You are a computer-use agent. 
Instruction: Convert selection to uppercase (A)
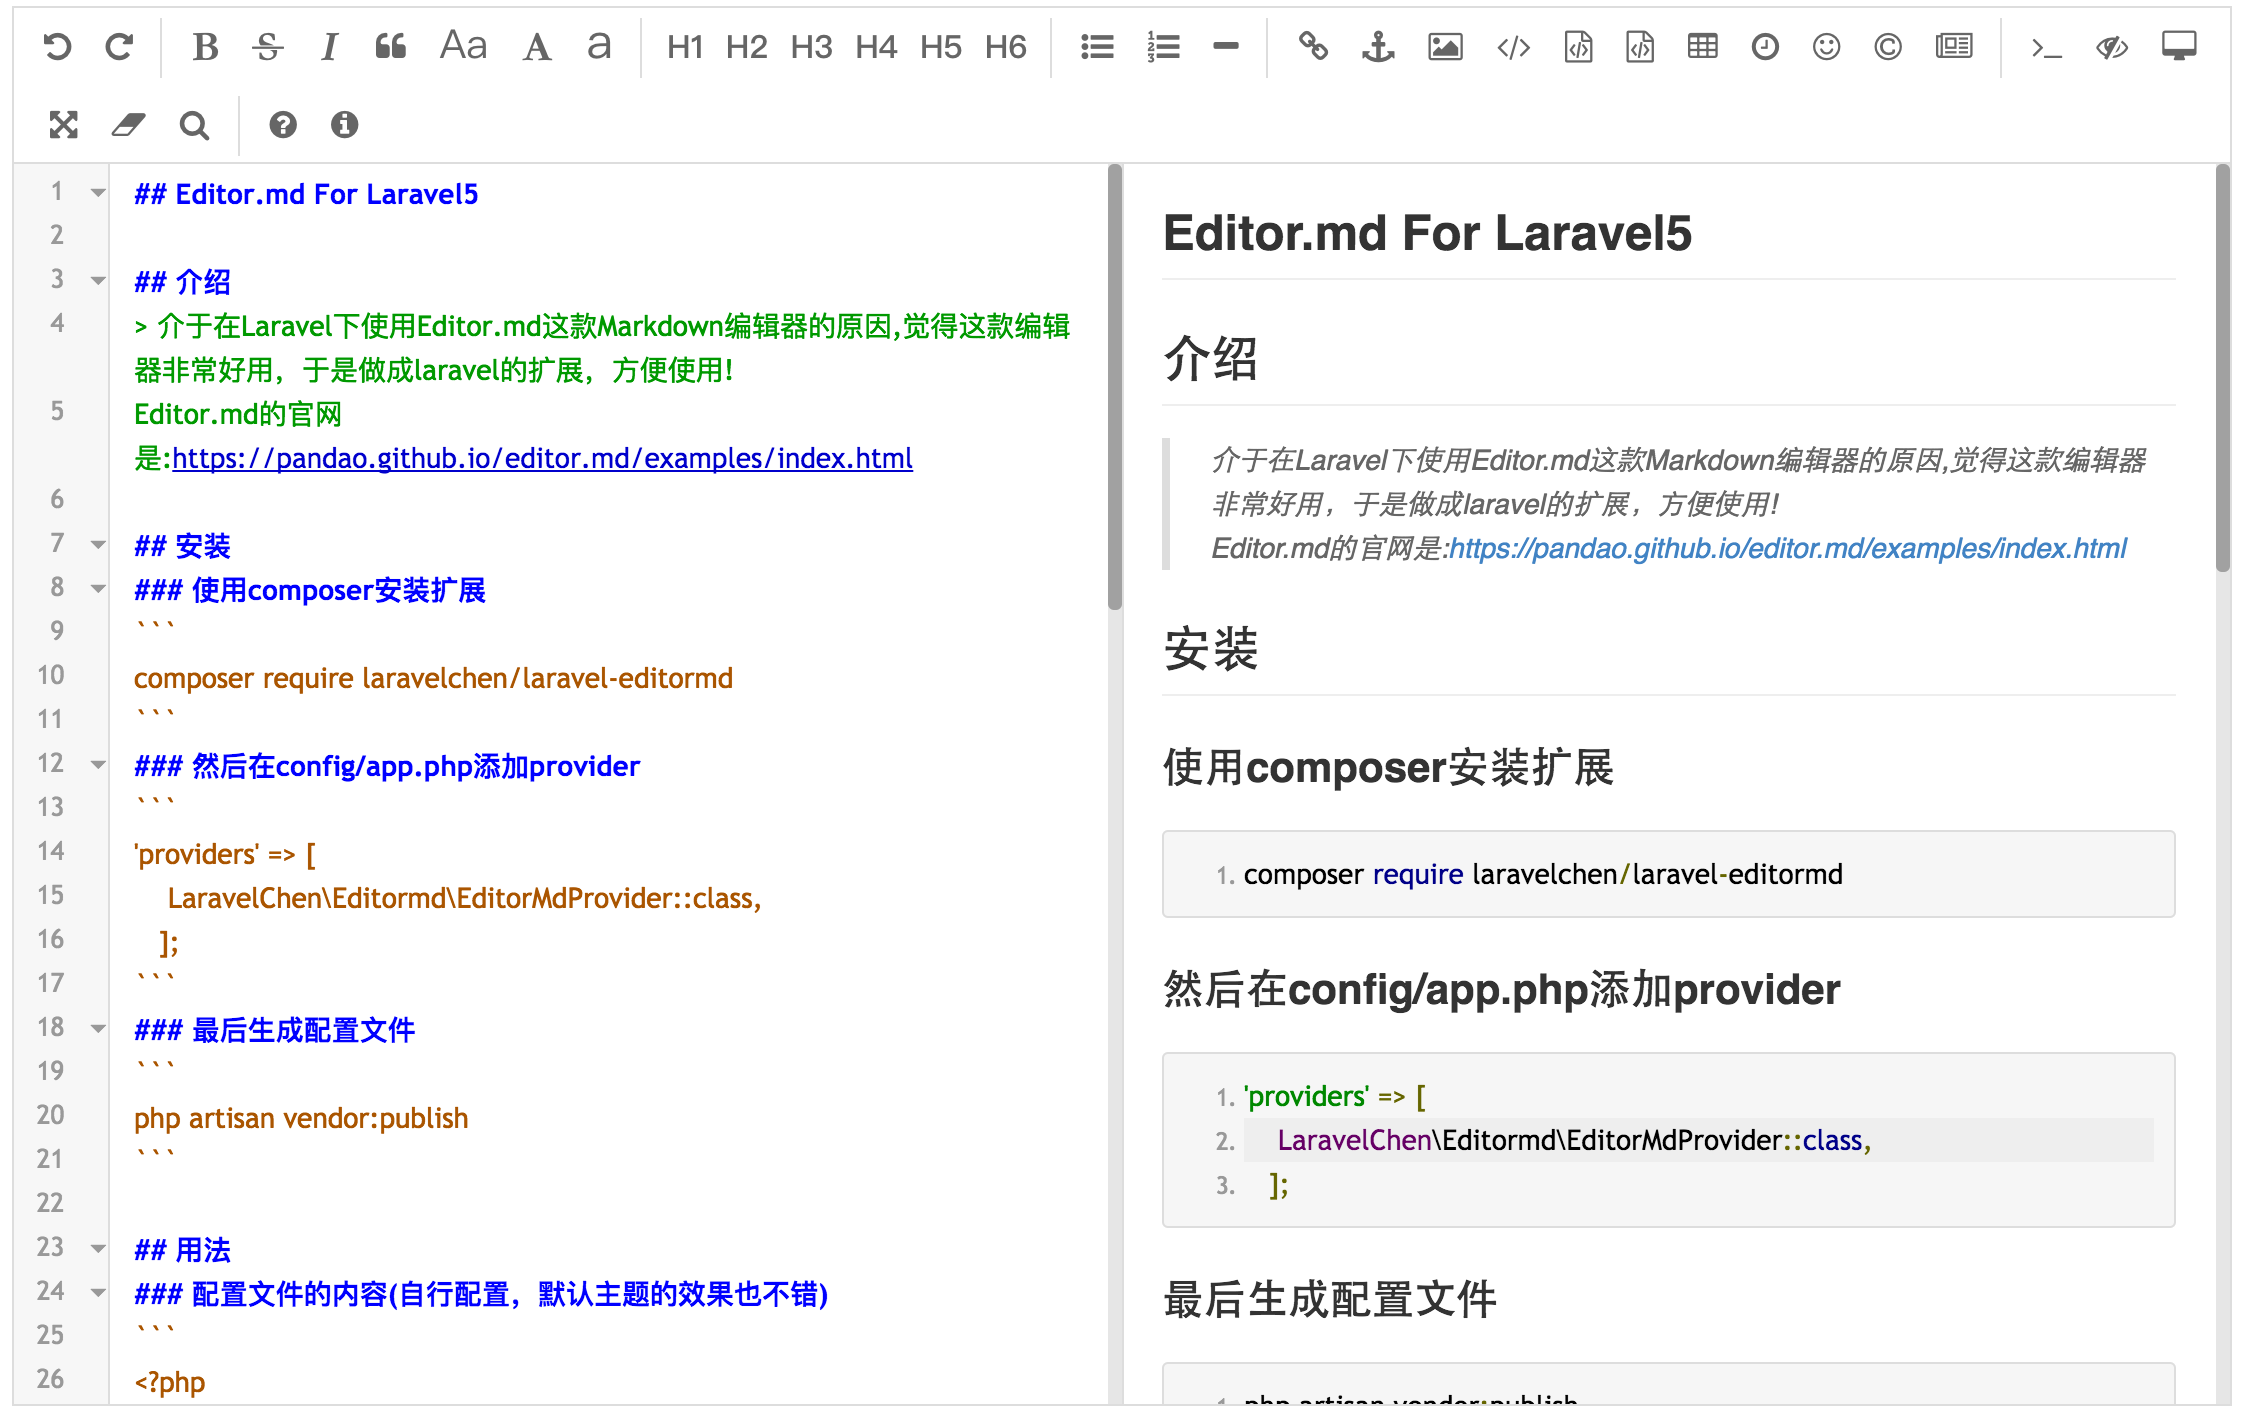pyautogui.click(x=537, y=47)
